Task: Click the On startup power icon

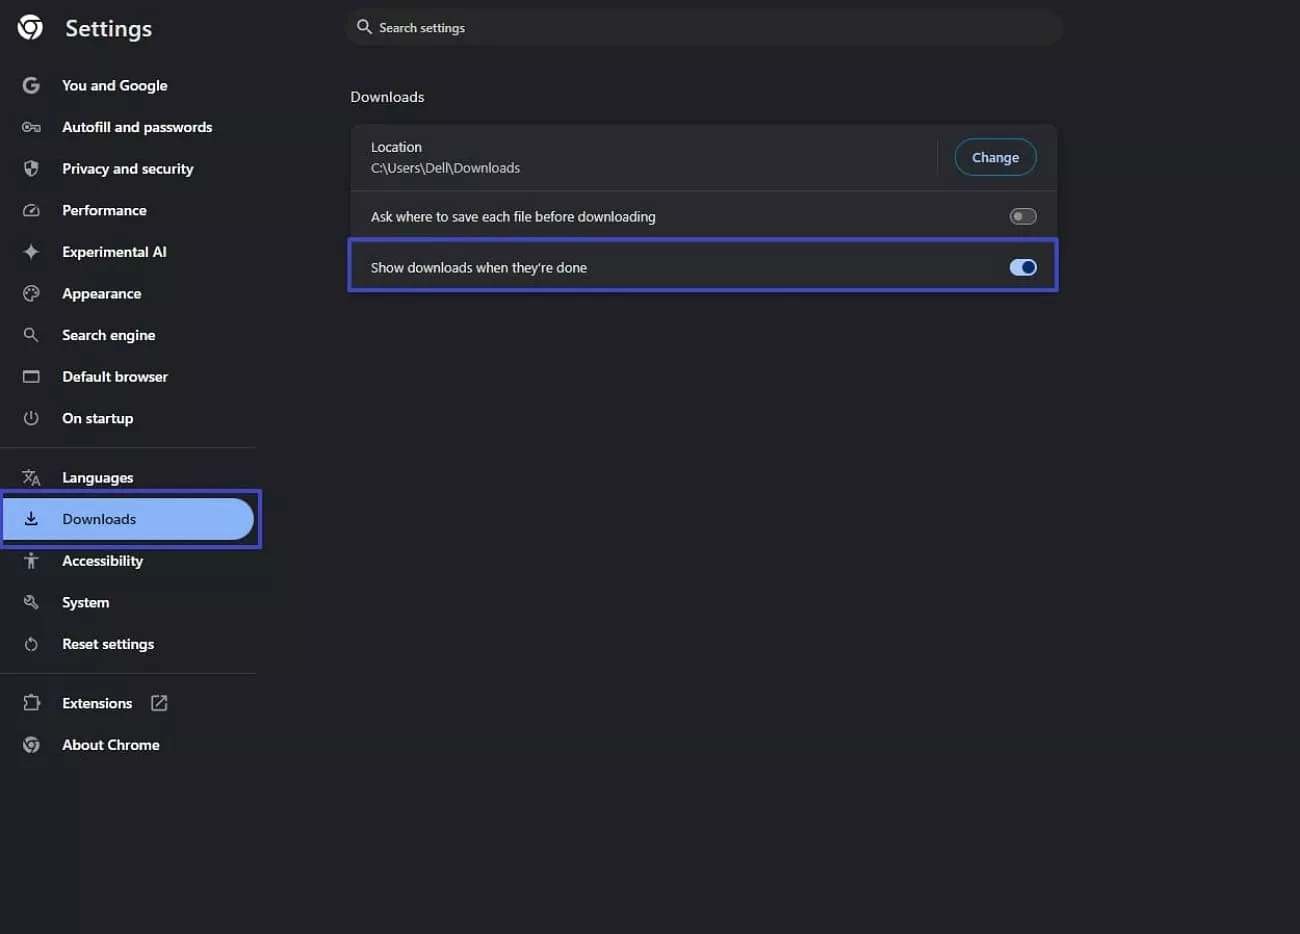Action: (31, 418)
